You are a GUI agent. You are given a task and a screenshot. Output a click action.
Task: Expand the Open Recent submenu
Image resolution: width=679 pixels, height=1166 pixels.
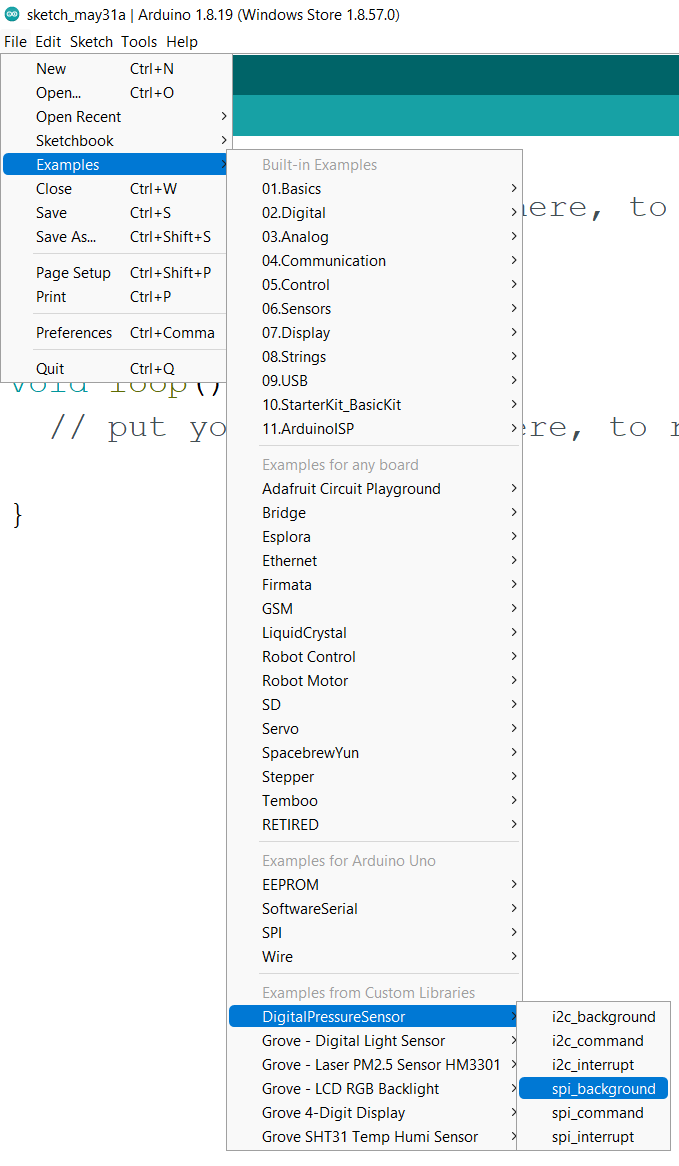tap(117, 117)
